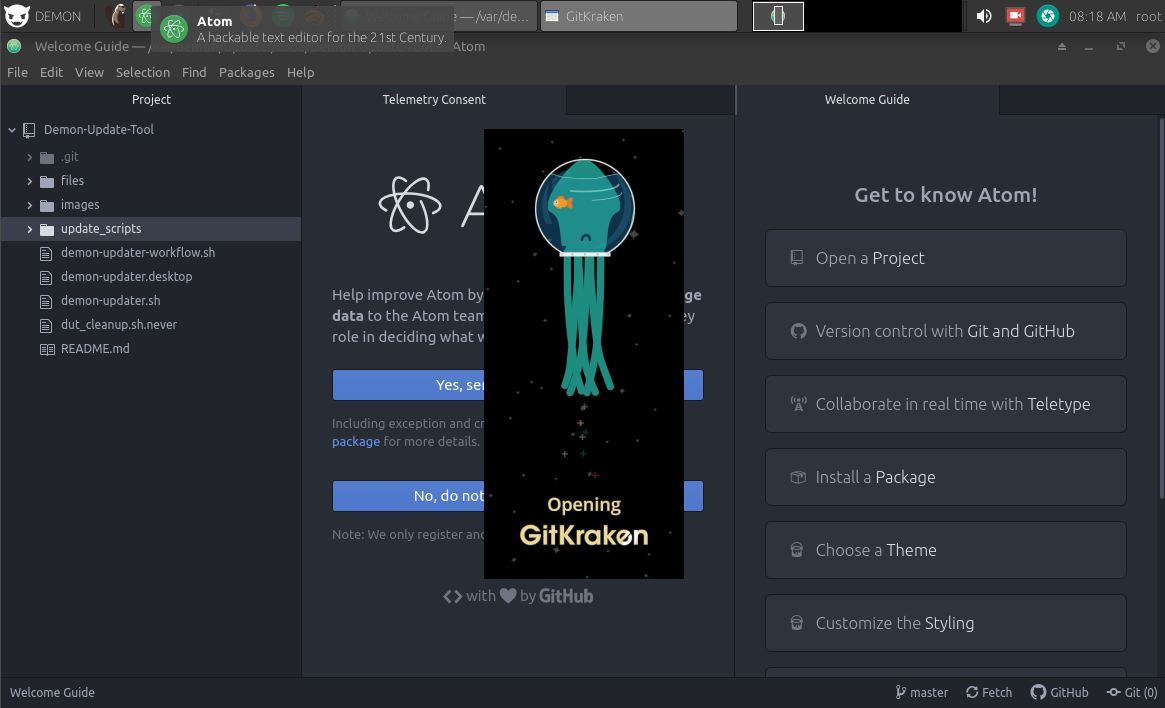The height and width of the screenshot is (708, 1165).
Task: Click the master branch status bar item
Action: tap(921, 692)
